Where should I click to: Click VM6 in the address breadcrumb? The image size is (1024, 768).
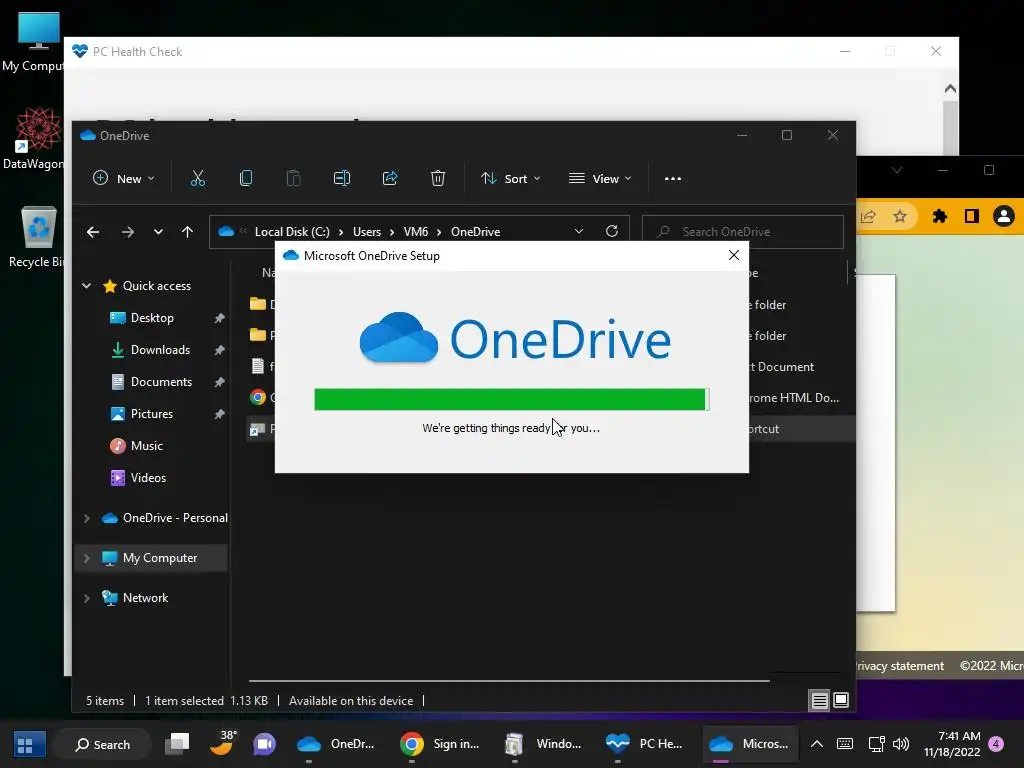[415, 232]
